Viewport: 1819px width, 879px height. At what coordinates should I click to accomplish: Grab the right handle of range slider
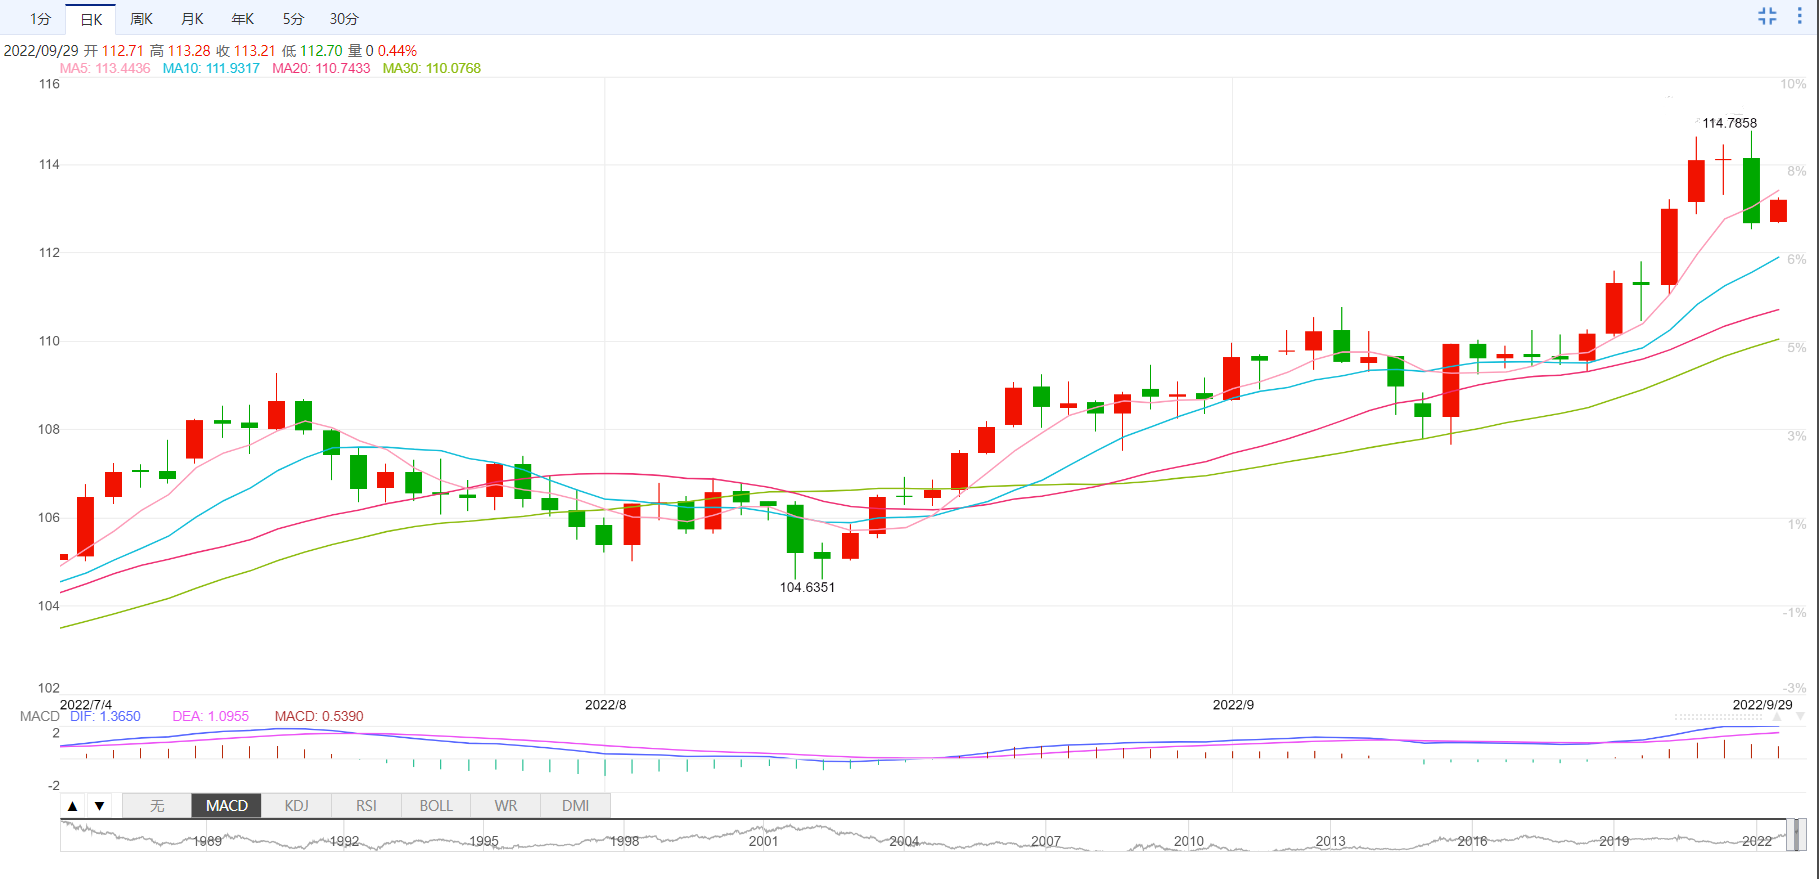coord(1803,834)
